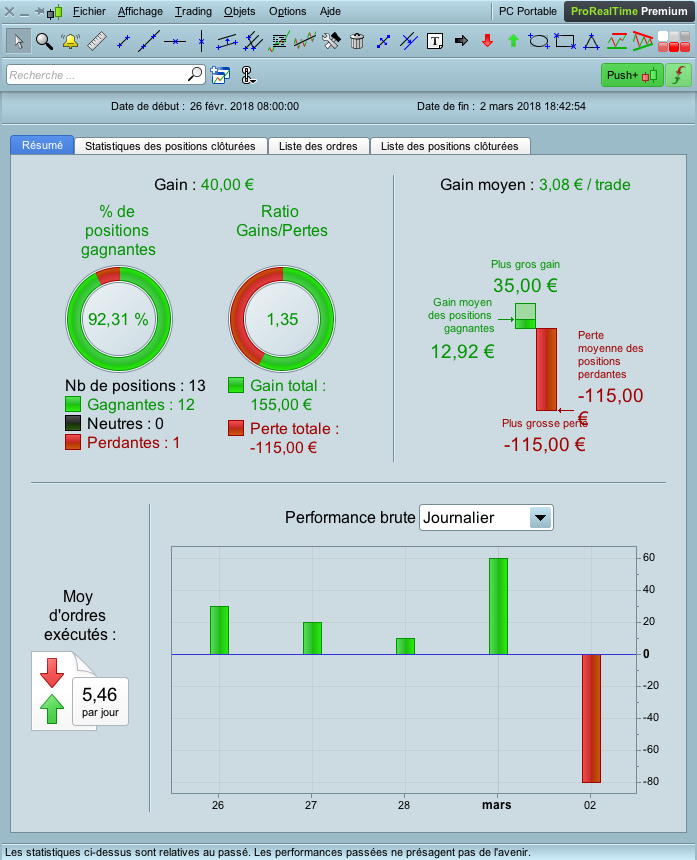Screen dimensions: 697x860
Task: Open the link group dropdown icon
Action: coord(248,75)
